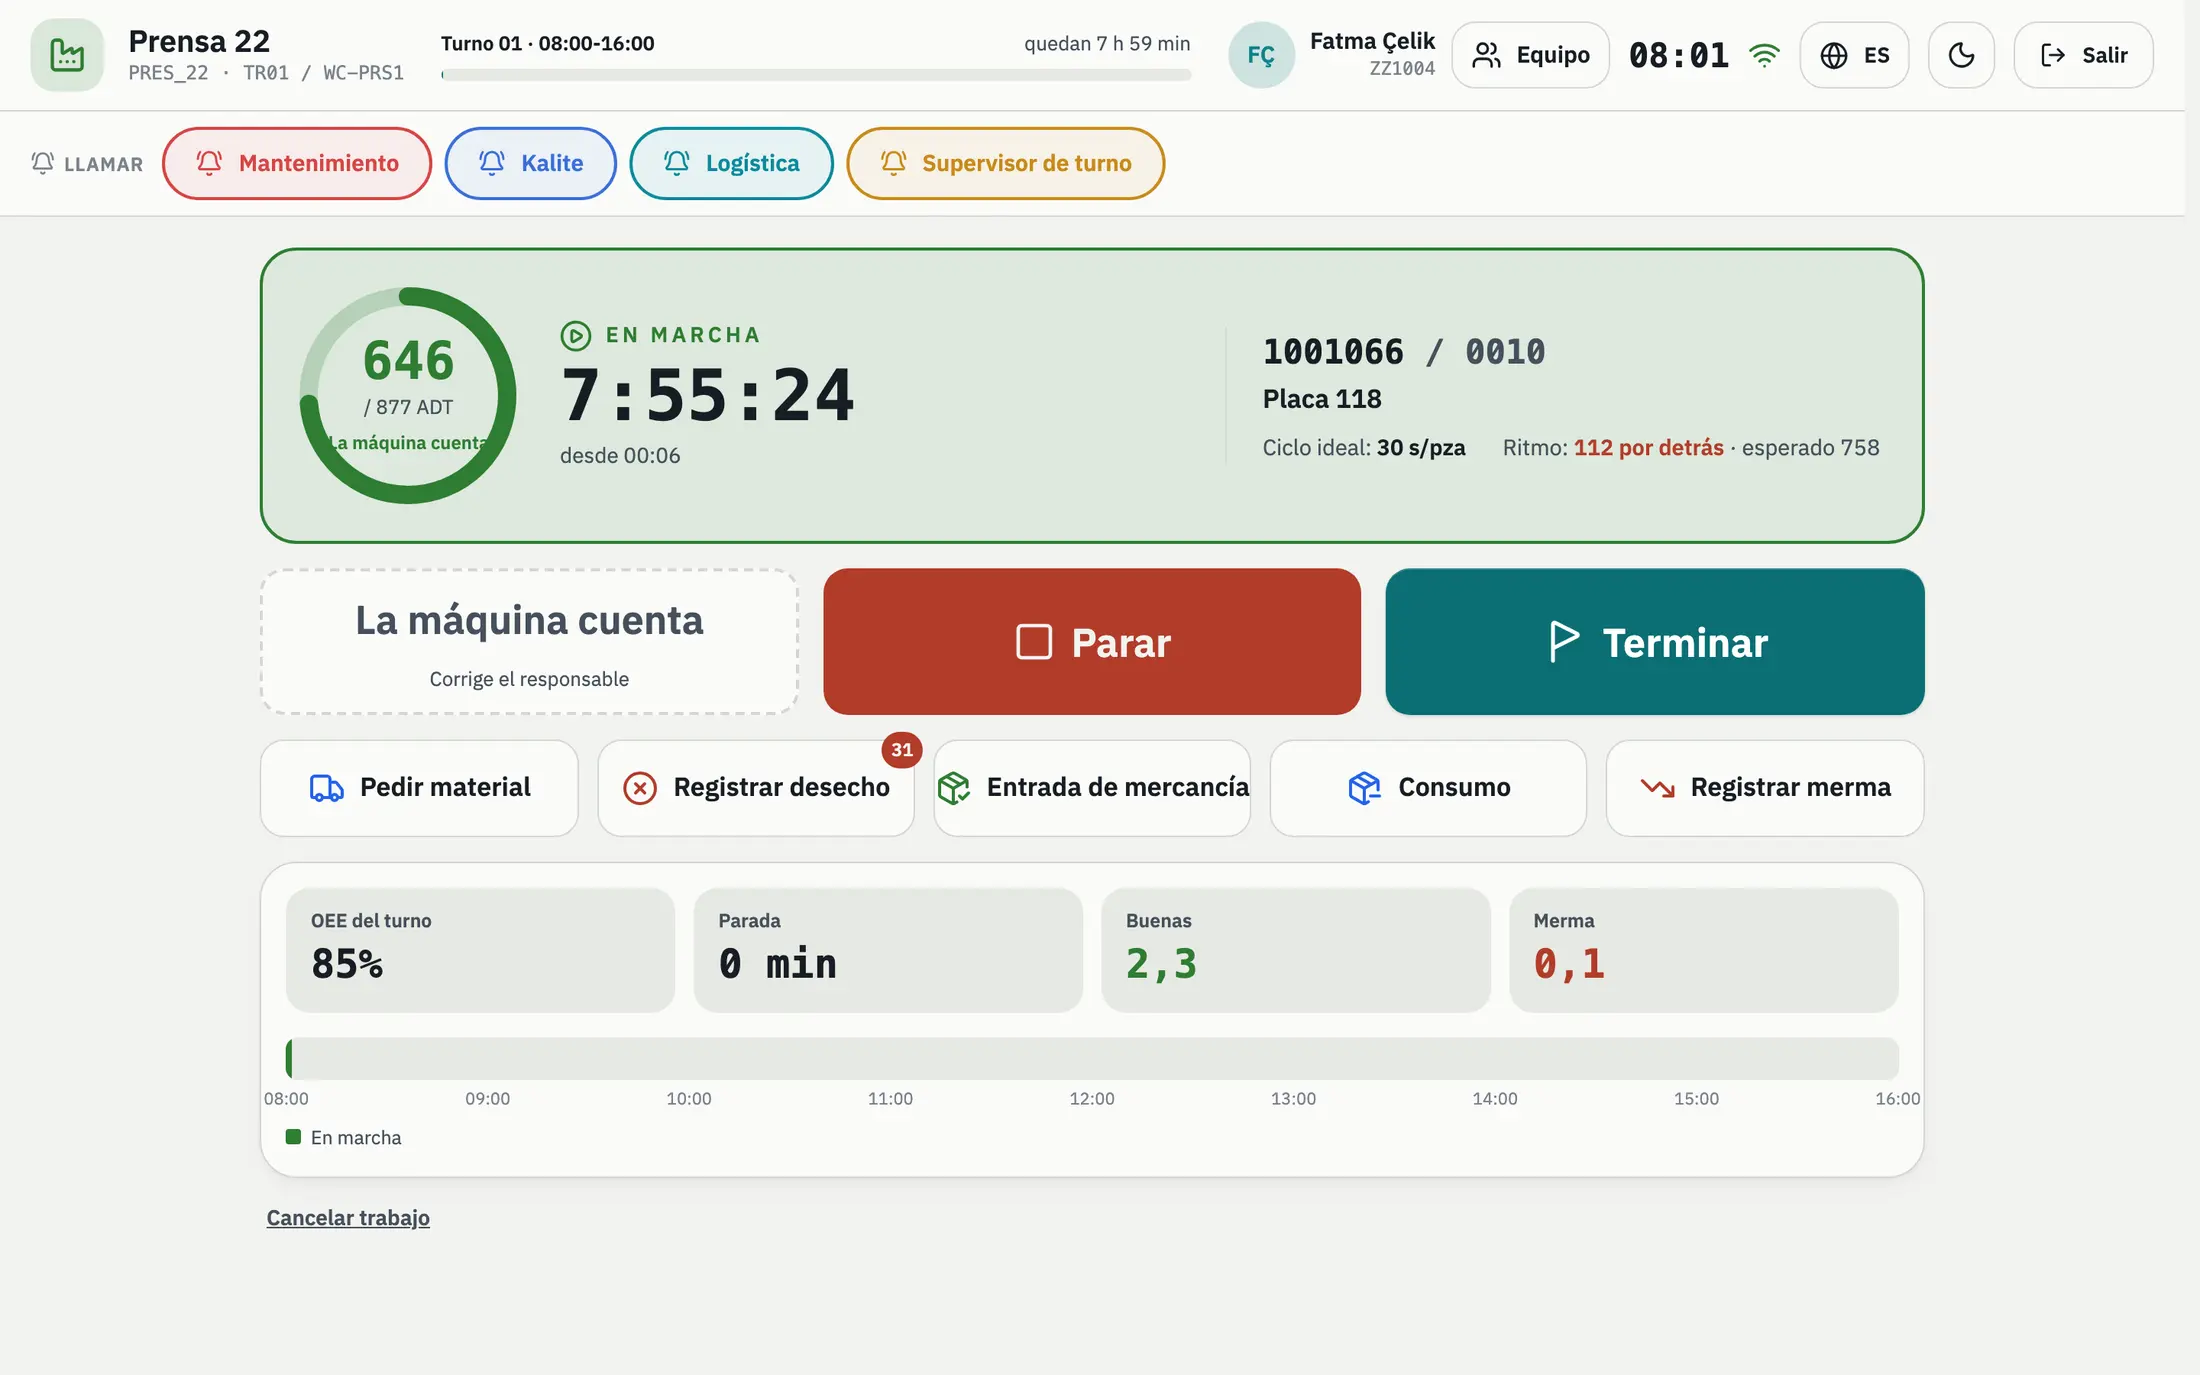This screenshot has height=1375, width=2200.
Task: Click Turno 01 · 08:00-16:00 label
Action: (x=547, y=43)
